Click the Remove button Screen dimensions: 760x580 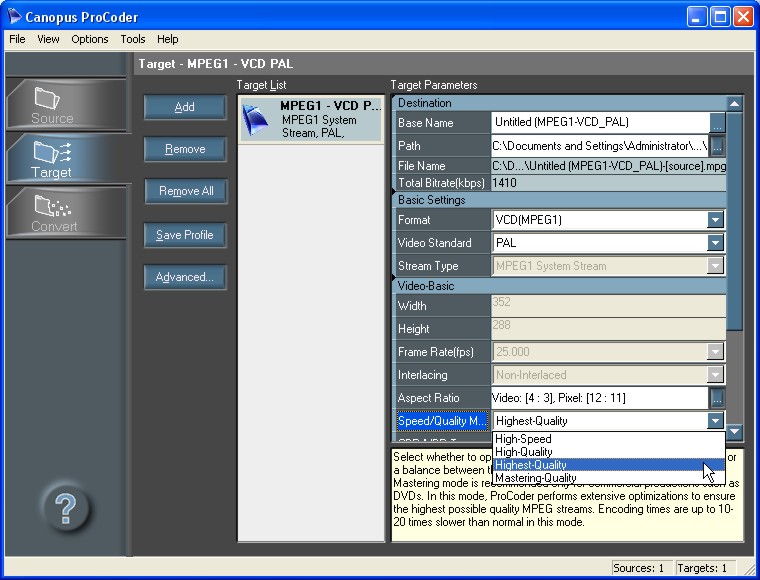point(185,149)
